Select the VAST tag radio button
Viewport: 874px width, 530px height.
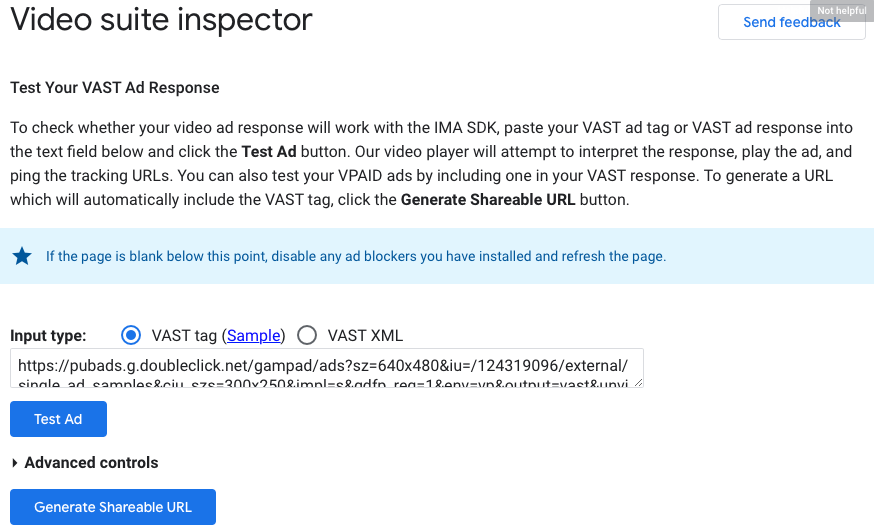pyautogui.click(x=130, y=335)
